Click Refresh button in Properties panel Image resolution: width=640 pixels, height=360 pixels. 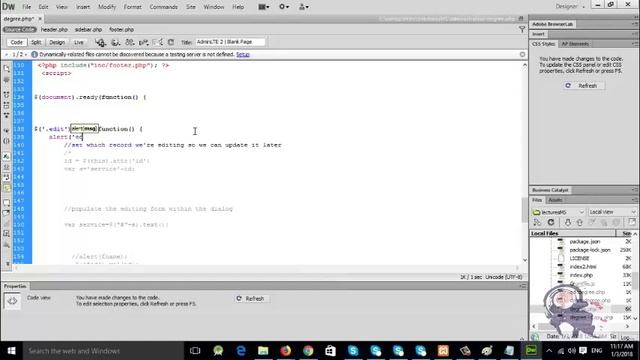(x=251, y=299)
